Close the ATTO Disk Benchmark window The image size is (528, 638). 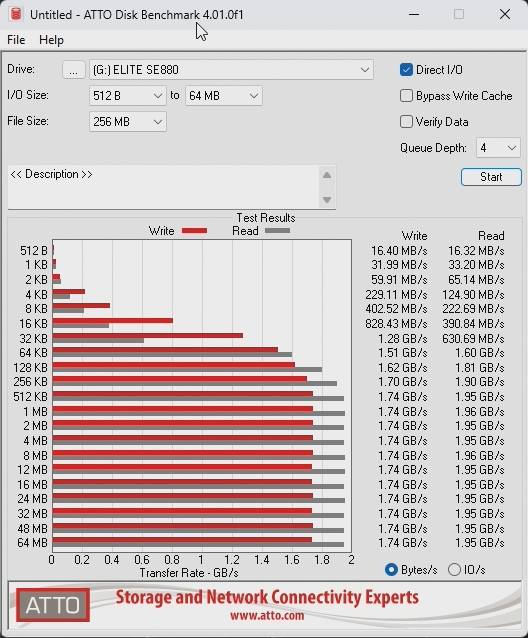click(x=505, y=14)
